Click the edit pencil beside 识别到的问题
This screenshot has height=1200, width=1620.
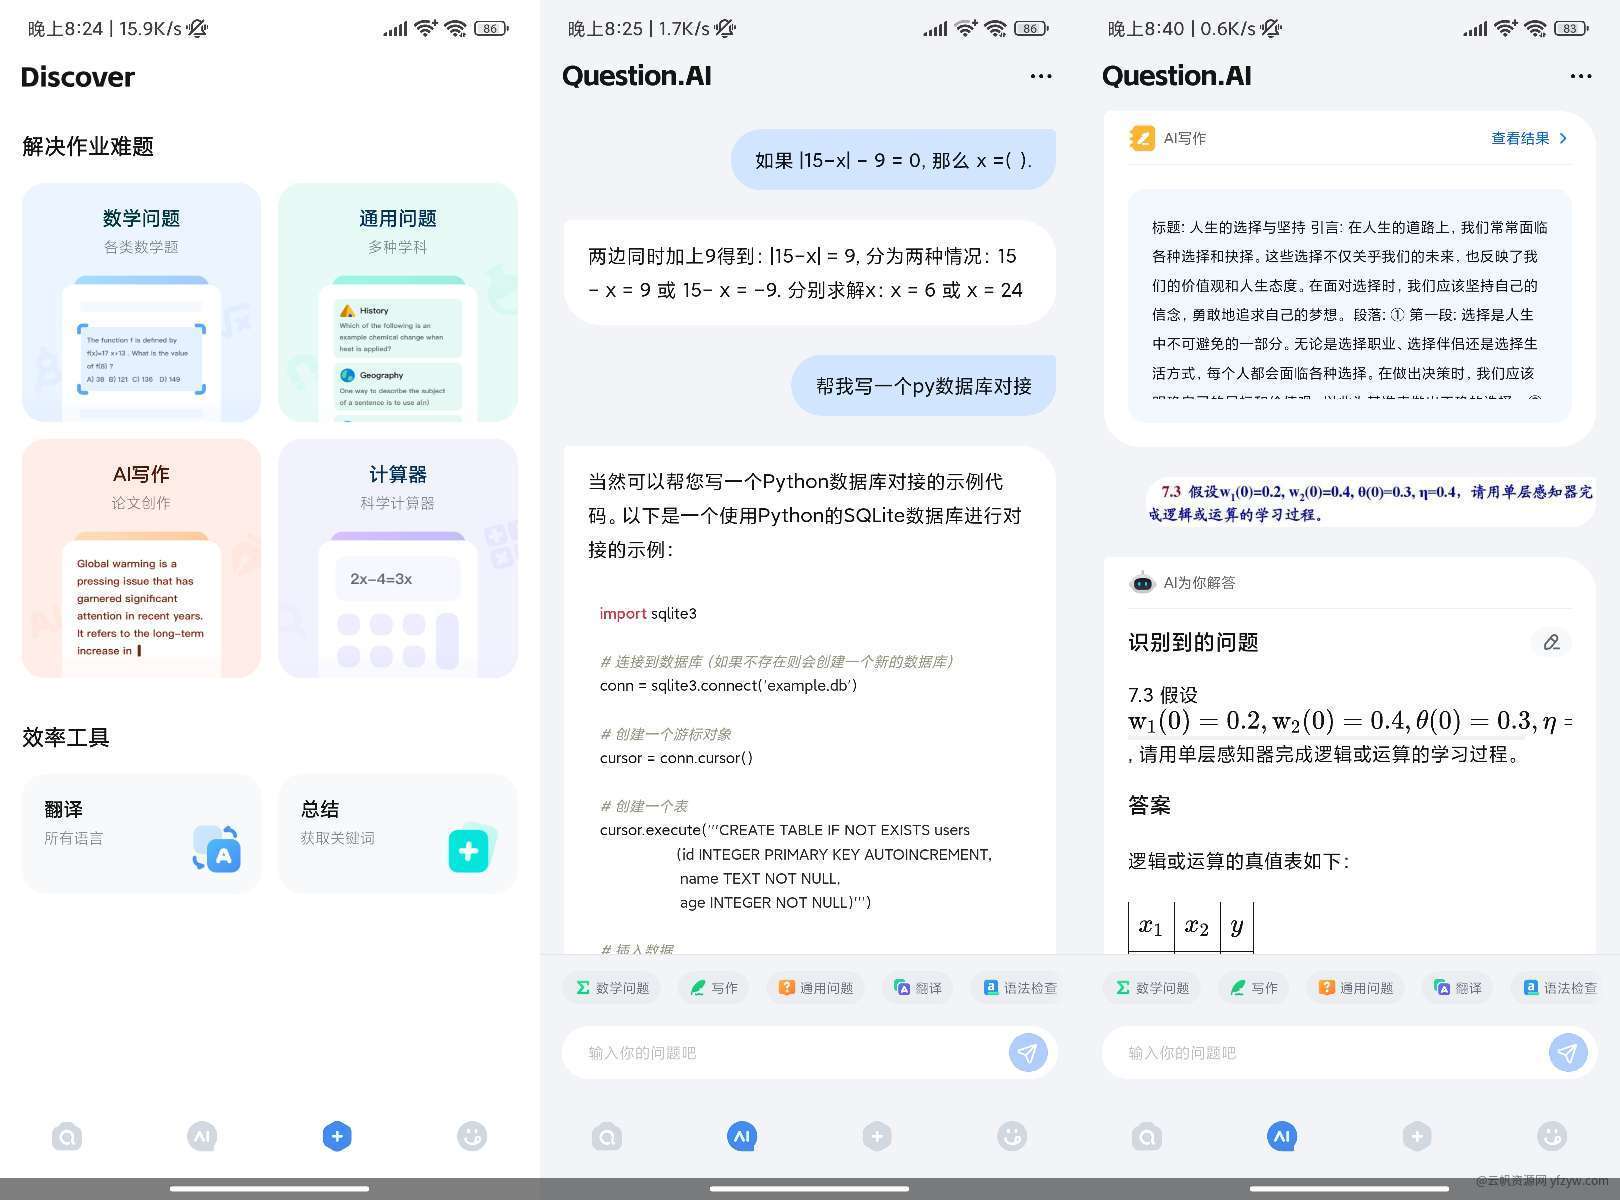(x=1551, y=642)
